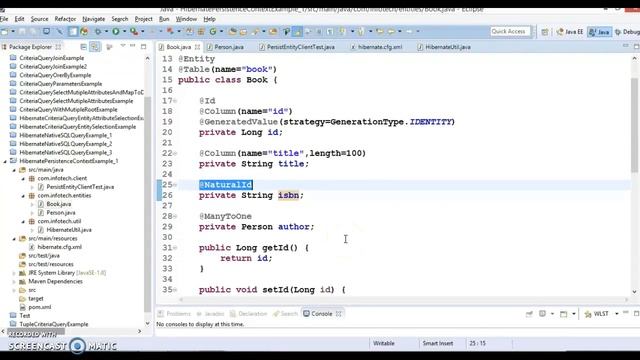Viewport: 640px width, 360px height.
Task: Click the Display Selected Console icon
Action: [x=542, y=313]
